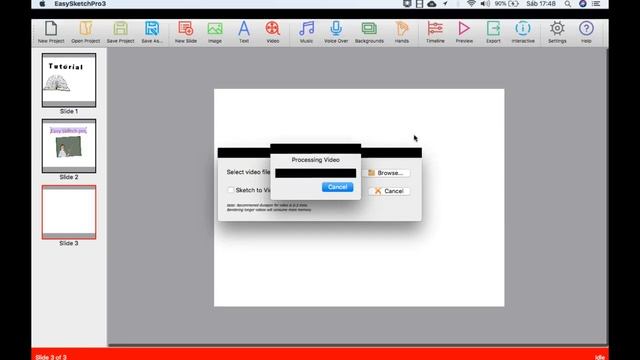The height and width of the screenshot is (360, 640).
Task: Open the Backgrounds panel
Action: click(369, 32)
